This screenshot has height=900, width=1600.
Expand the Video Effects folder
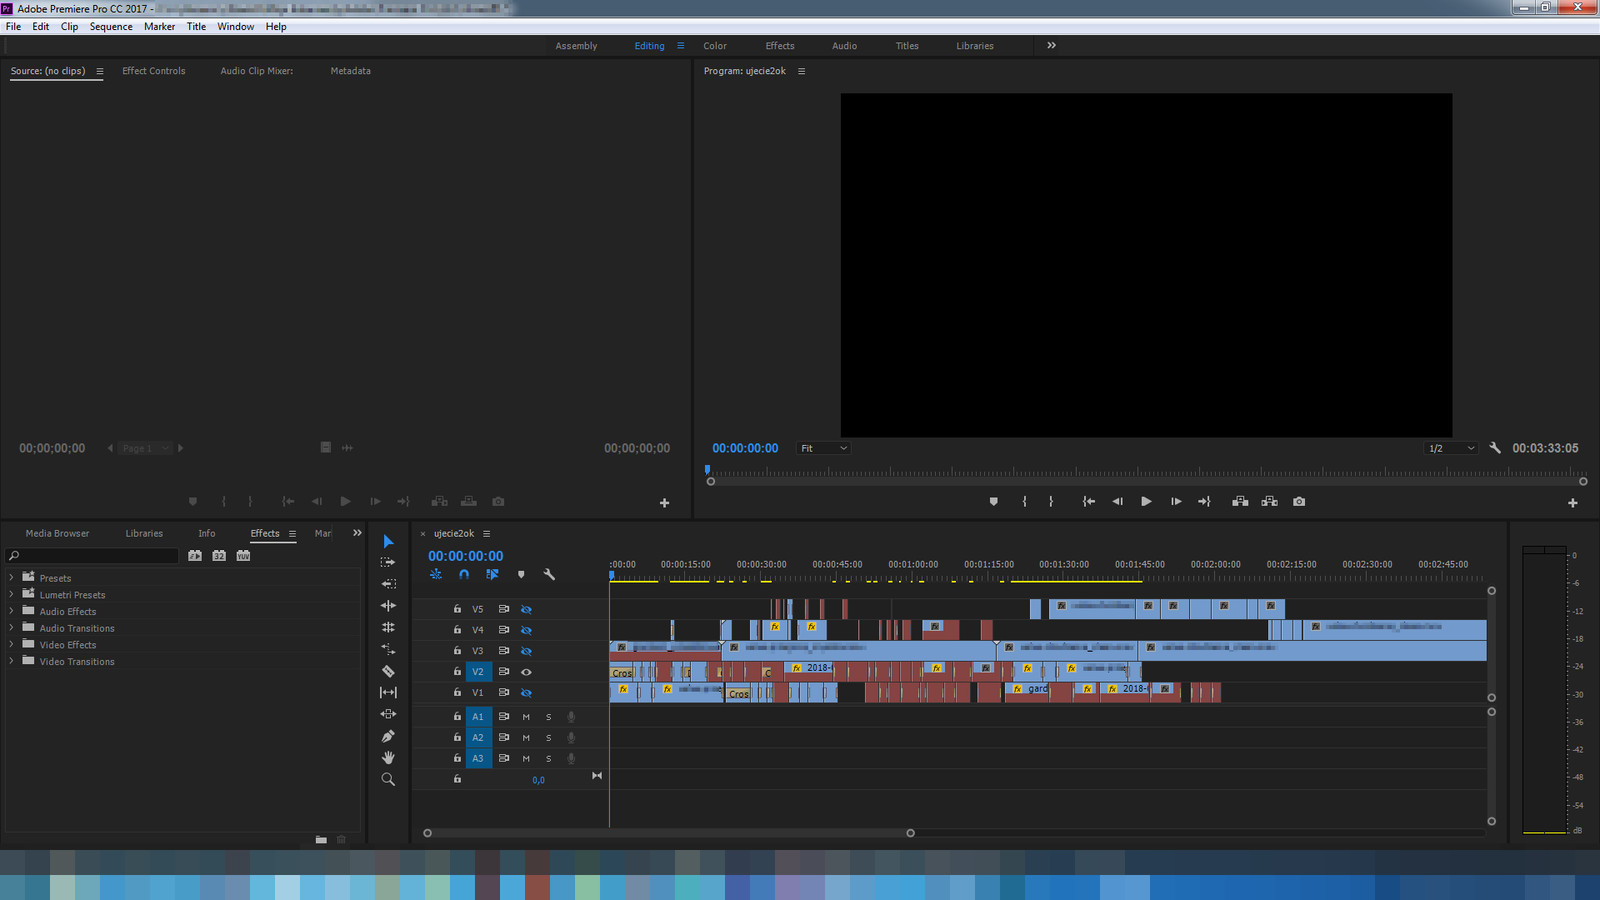pos(11,645)
